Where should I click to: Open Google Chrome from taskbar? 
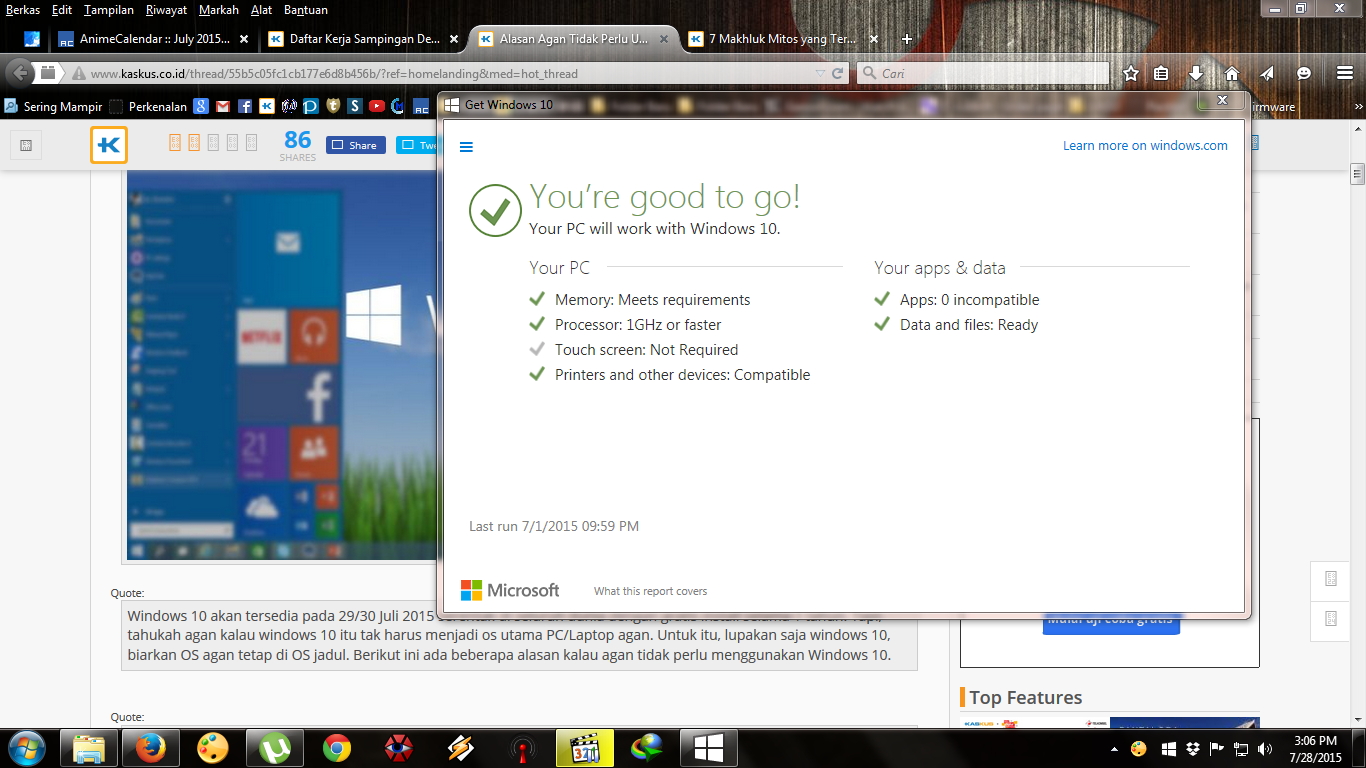pyautogui.click(x=337, y=748)
